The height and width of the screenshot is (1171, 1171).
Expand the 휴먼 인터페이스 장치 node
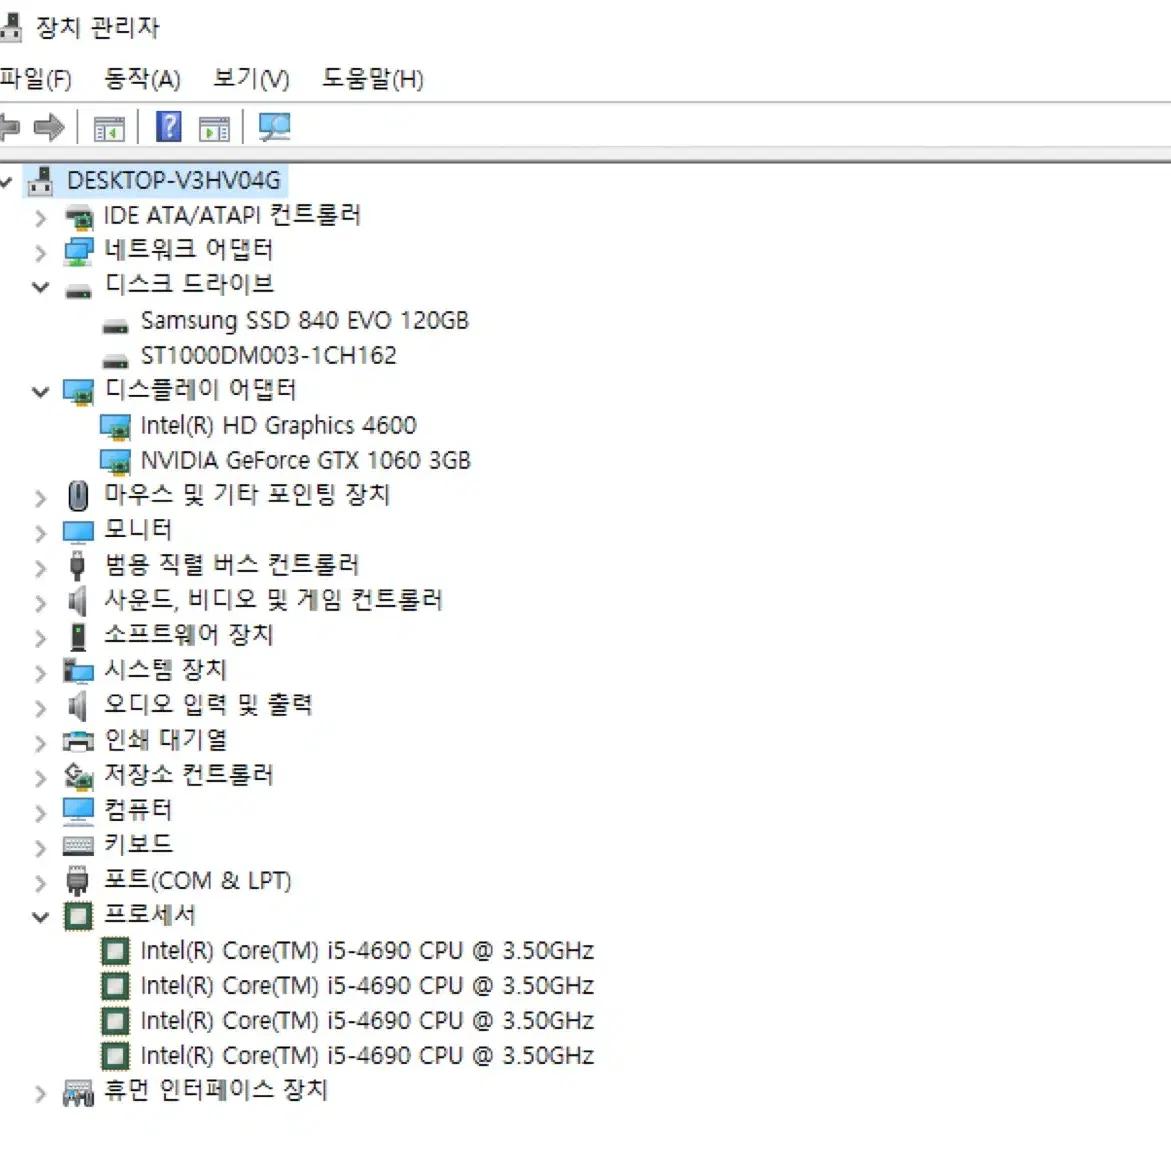[40, 1094]
